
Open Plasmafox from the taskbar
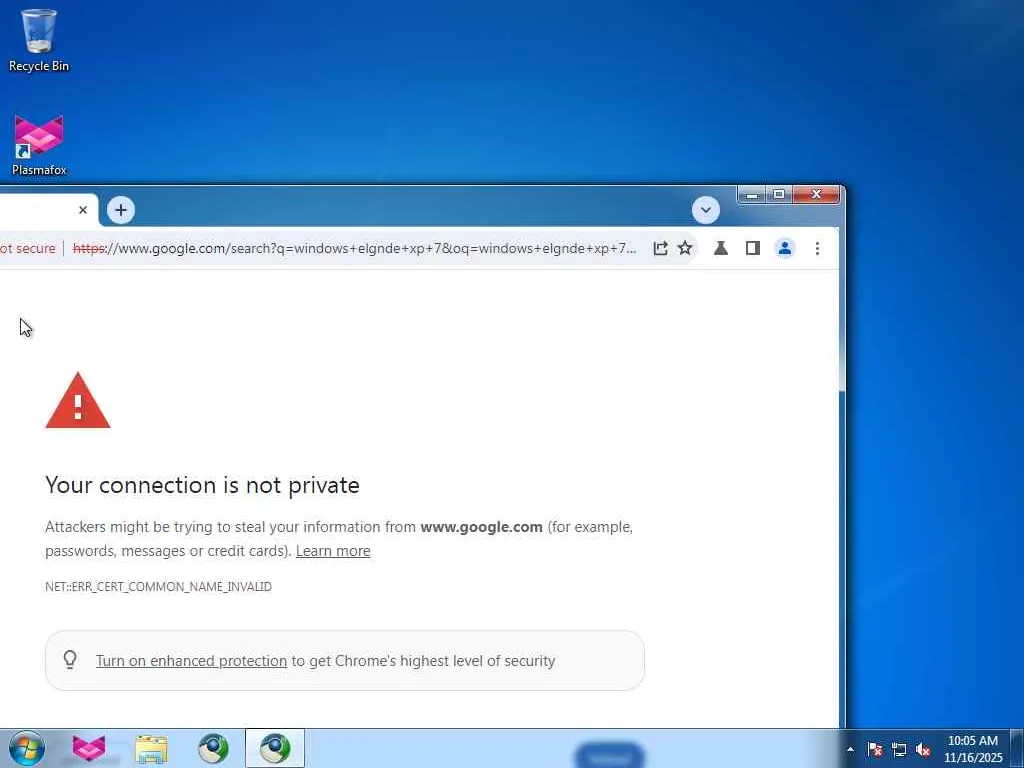point(89,748)
